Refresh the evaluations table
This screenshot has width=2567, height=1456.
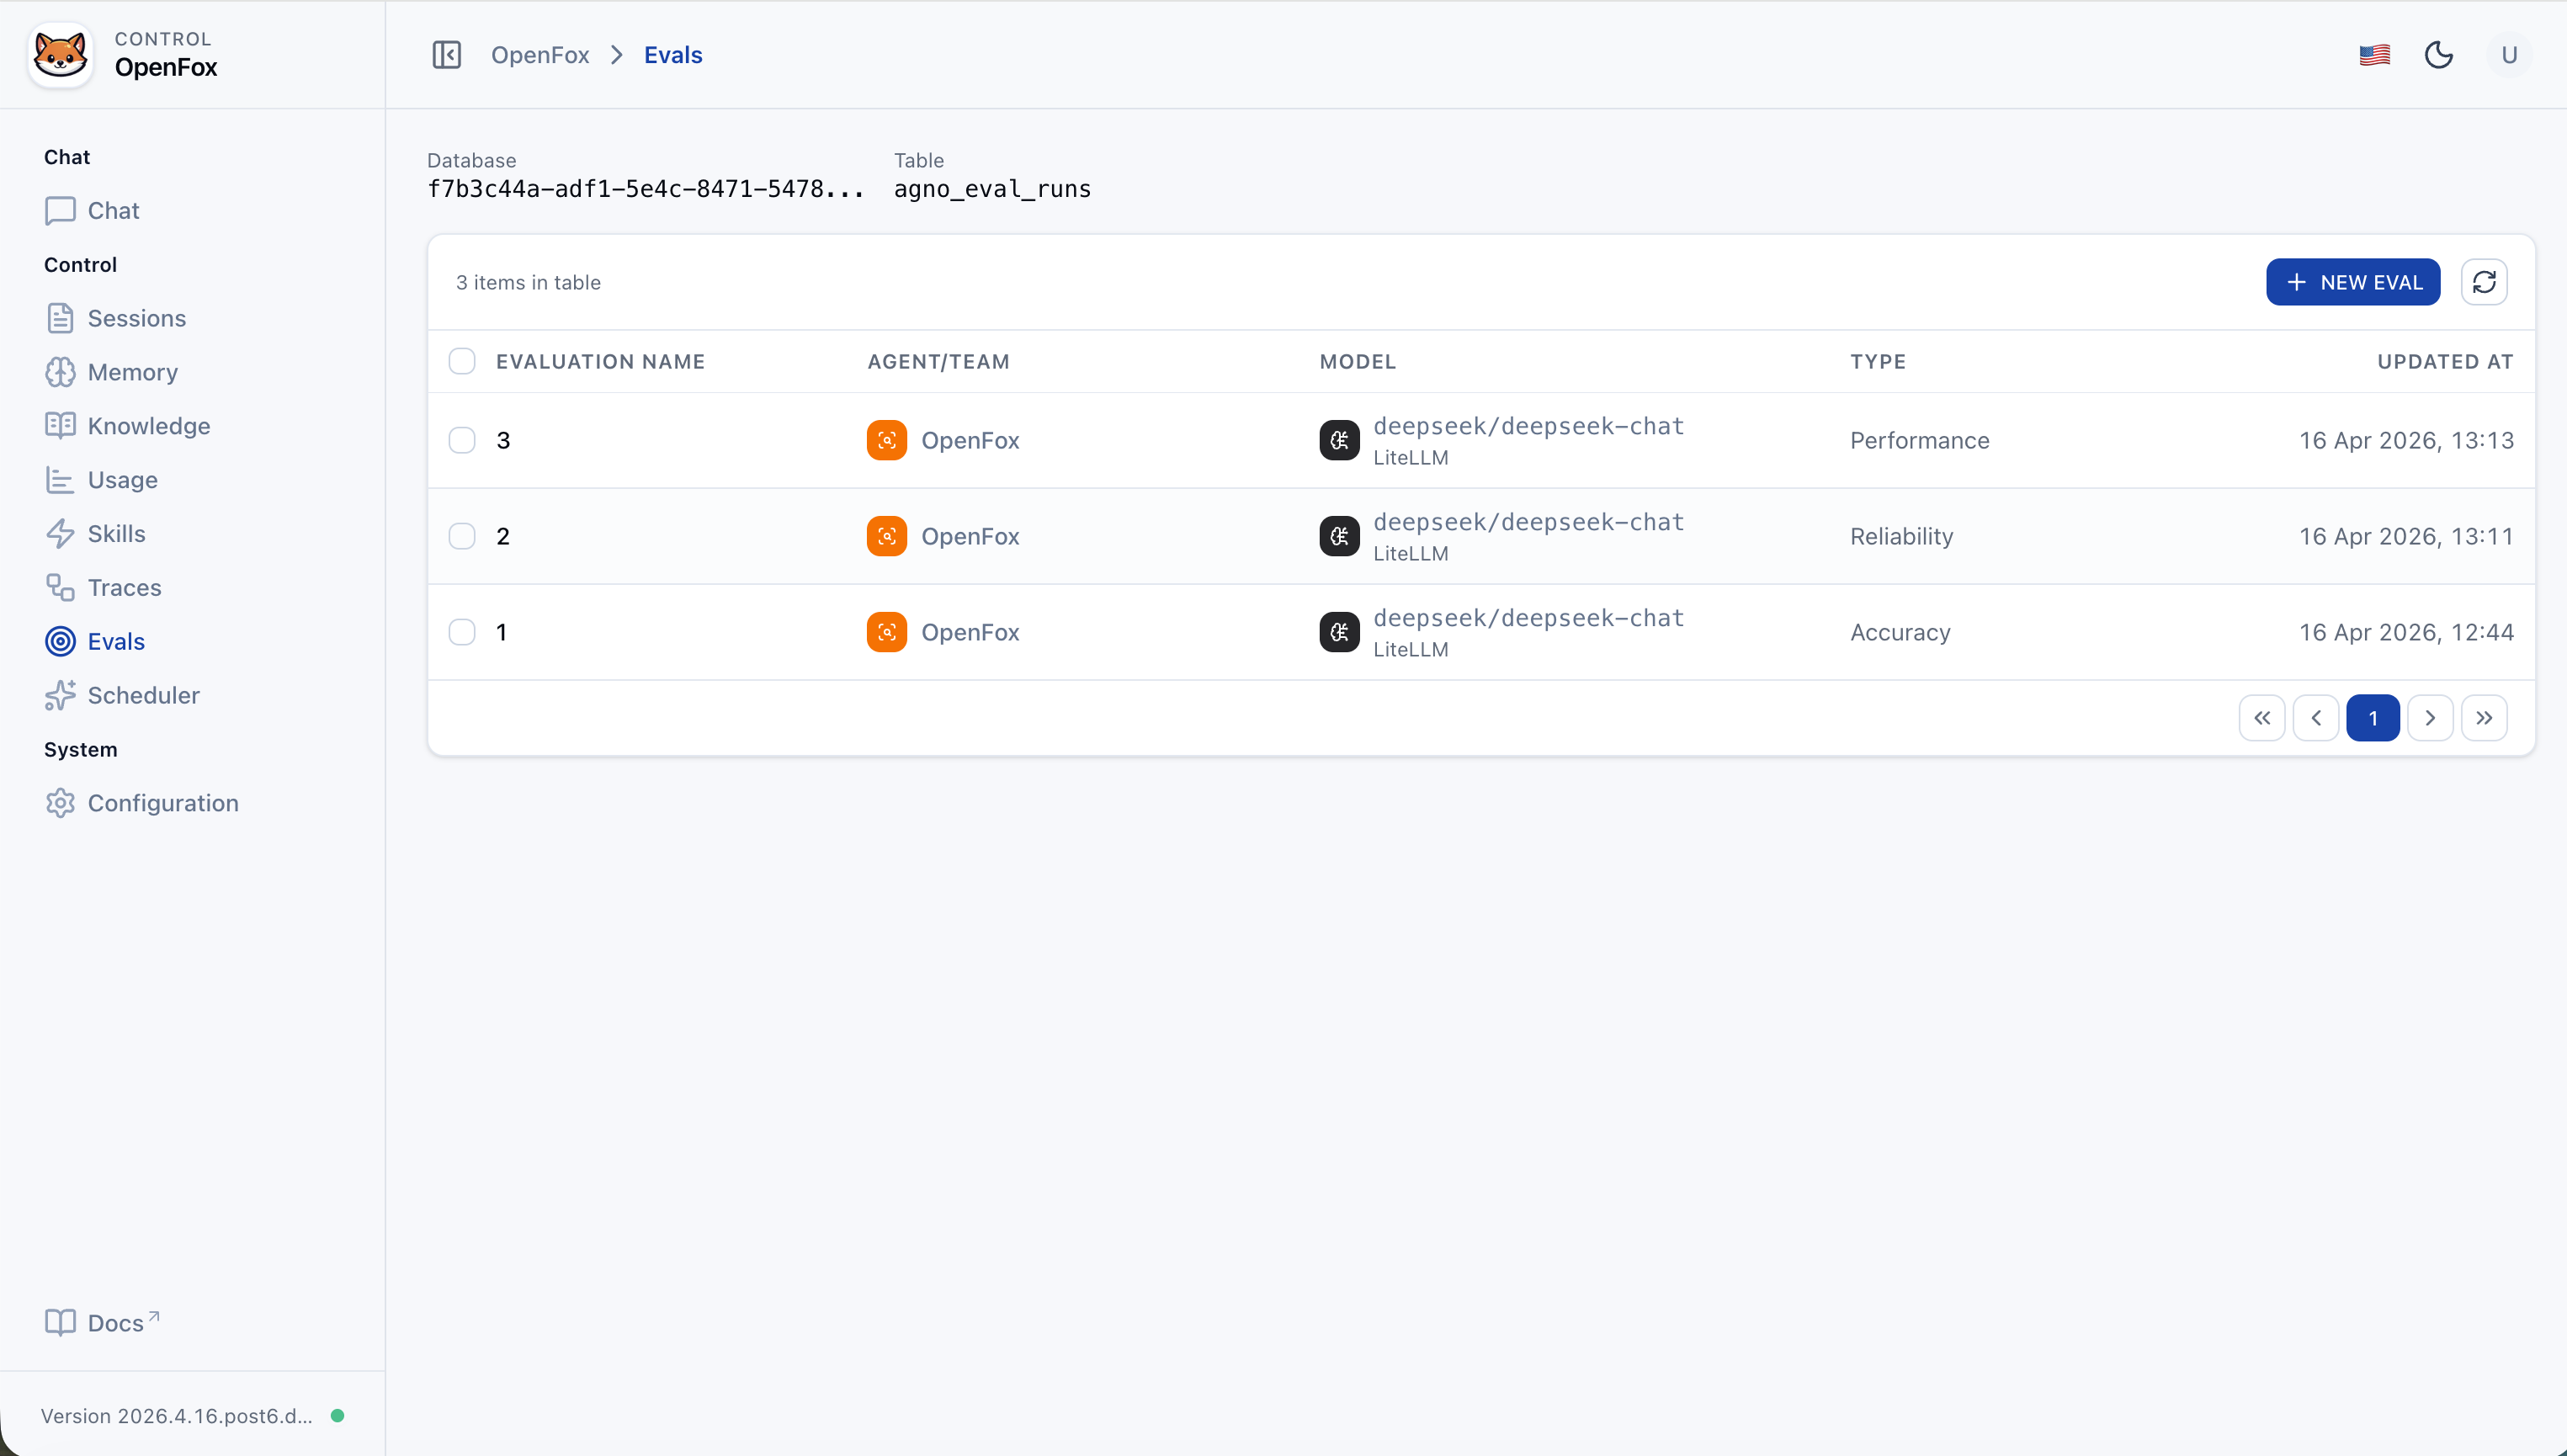pos(2485,282)
